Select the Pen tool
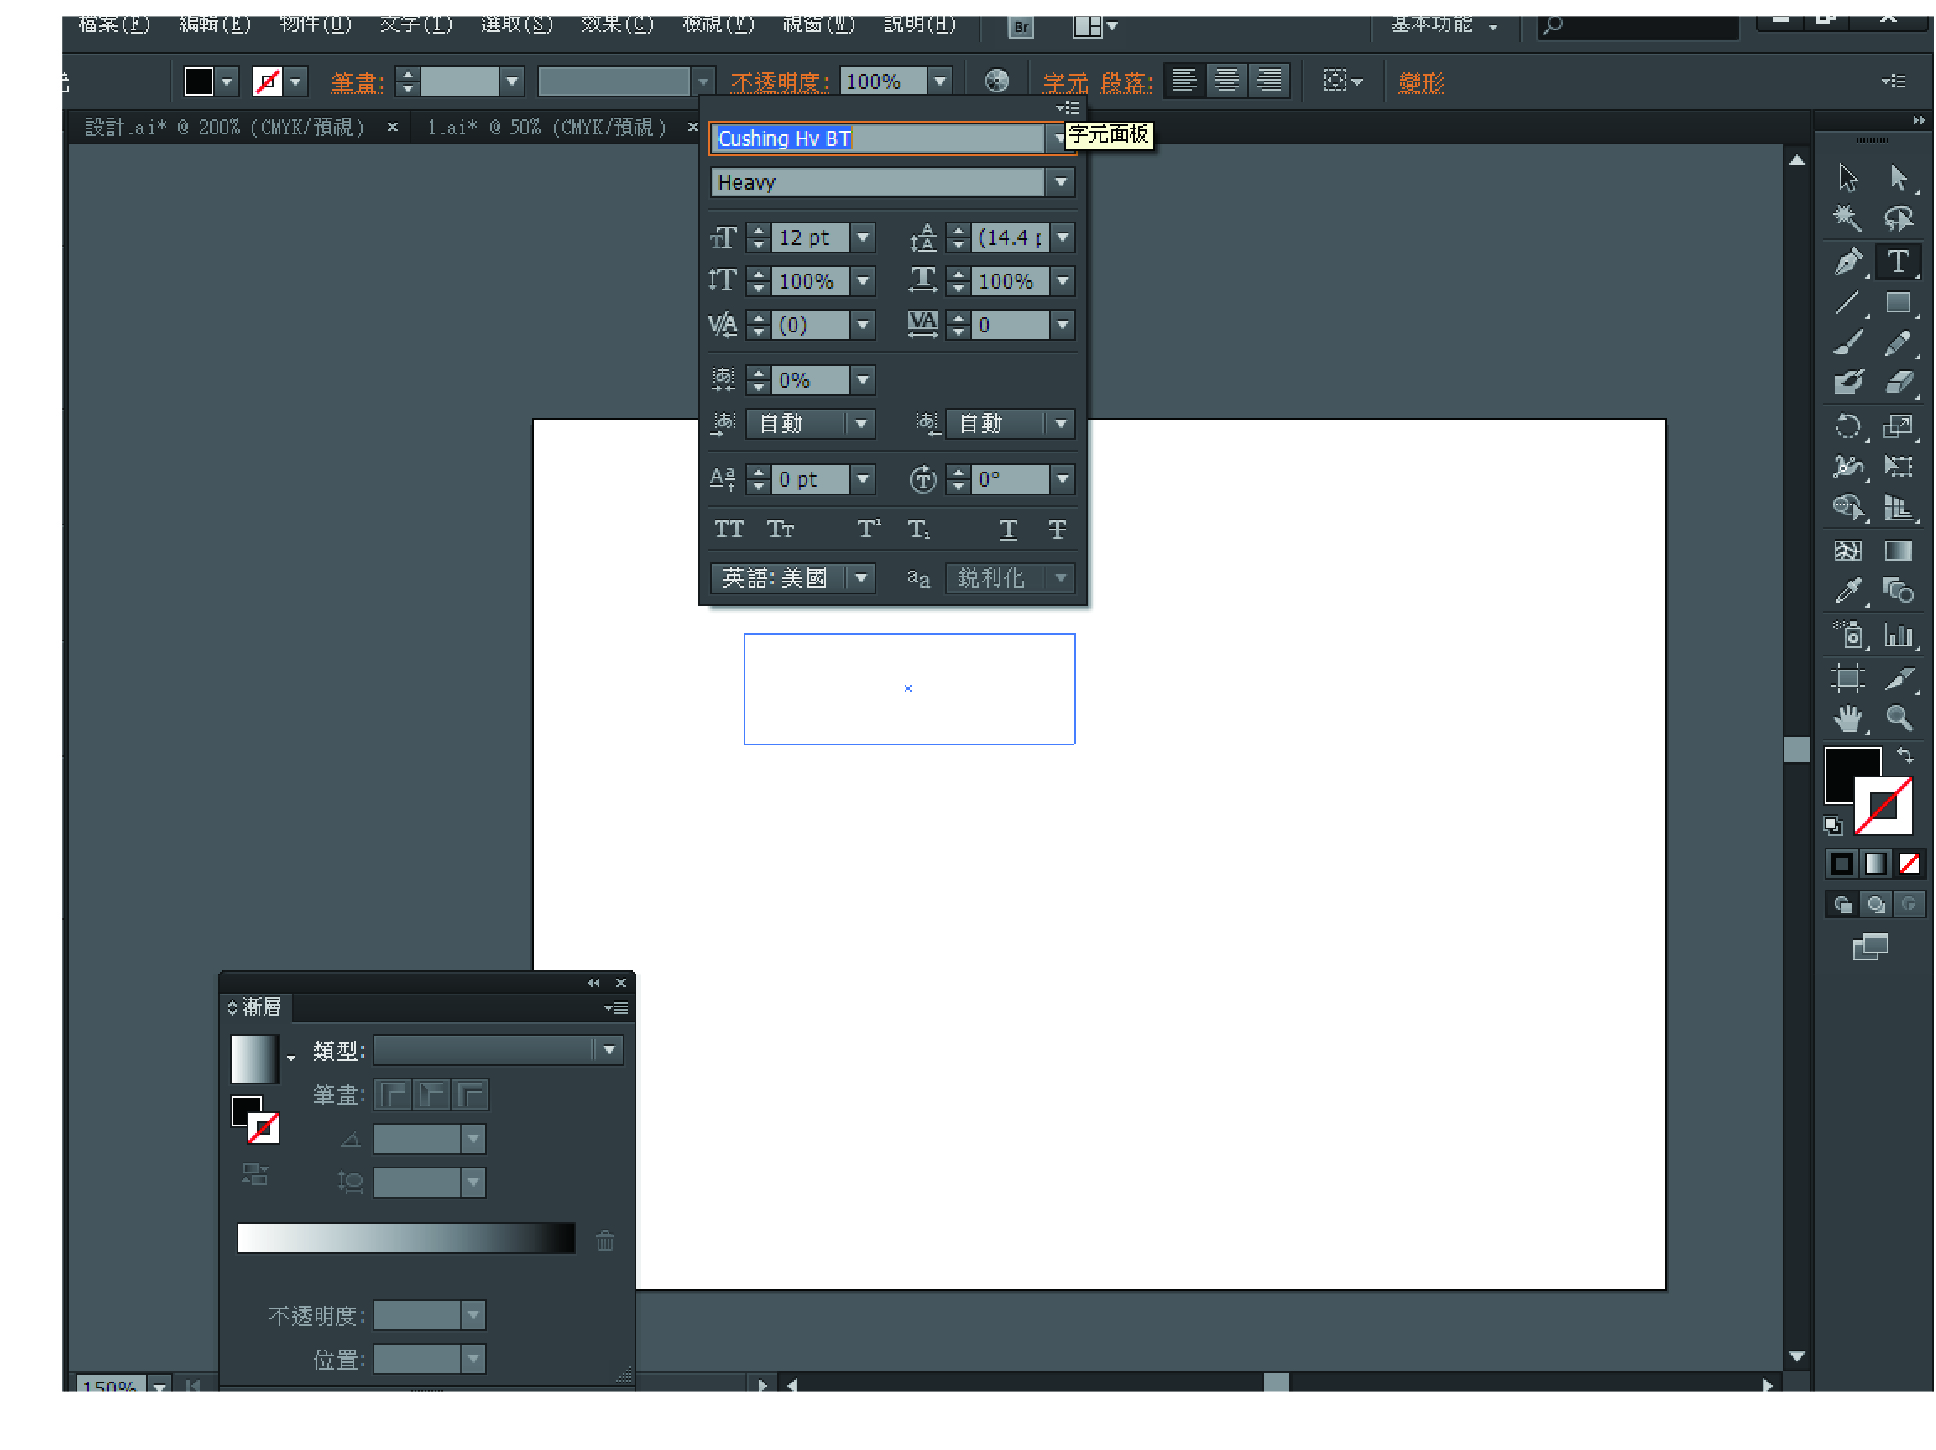The width and height of the screenshot is (1936, 1450). pos(1848,262)
